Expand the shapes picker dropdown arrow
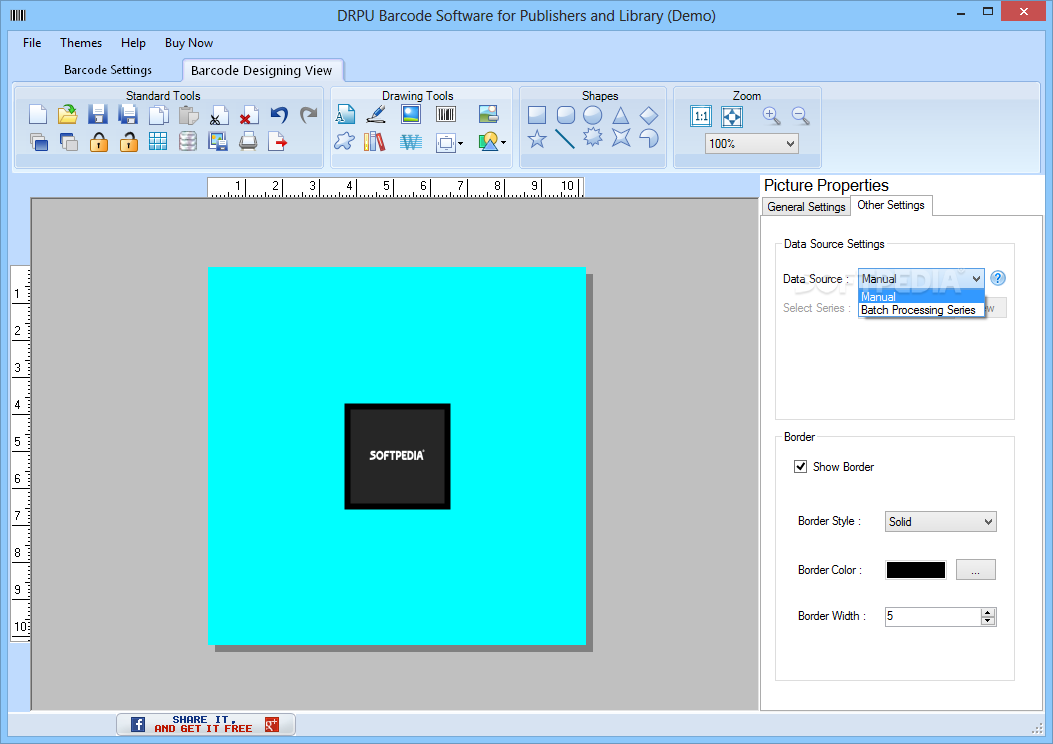 pyautogui.click(x=504, y=142)
